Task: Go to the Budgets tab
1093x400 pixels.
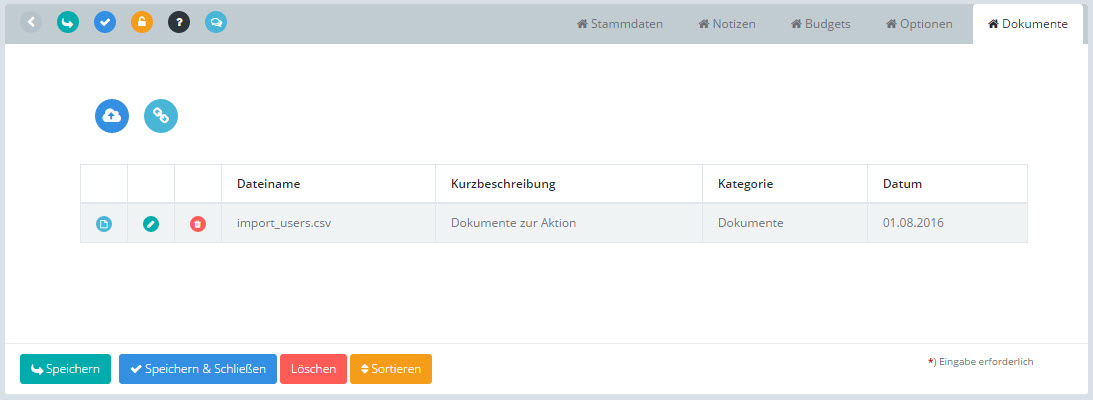Action: pos(820,24)
